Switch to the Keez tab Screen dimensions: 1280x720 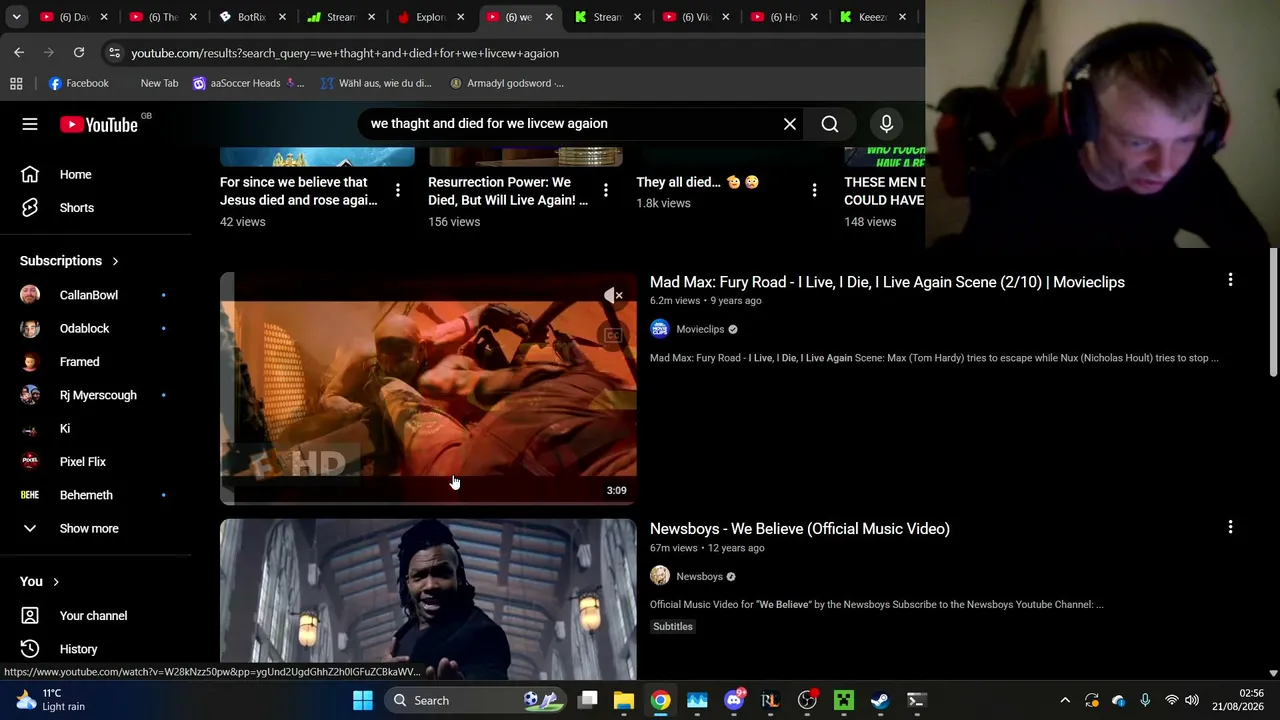coord(874,17)
